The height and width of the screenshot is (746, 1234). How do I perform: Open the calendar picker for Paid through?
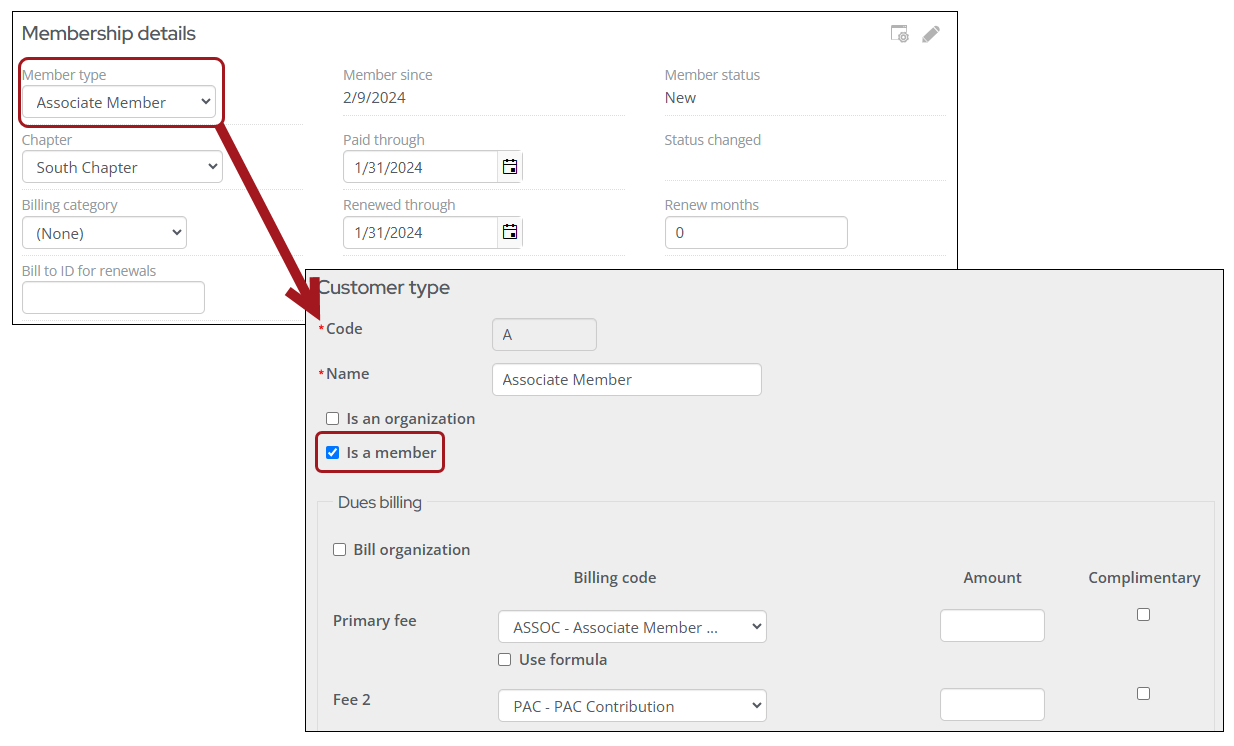(509, 166)
